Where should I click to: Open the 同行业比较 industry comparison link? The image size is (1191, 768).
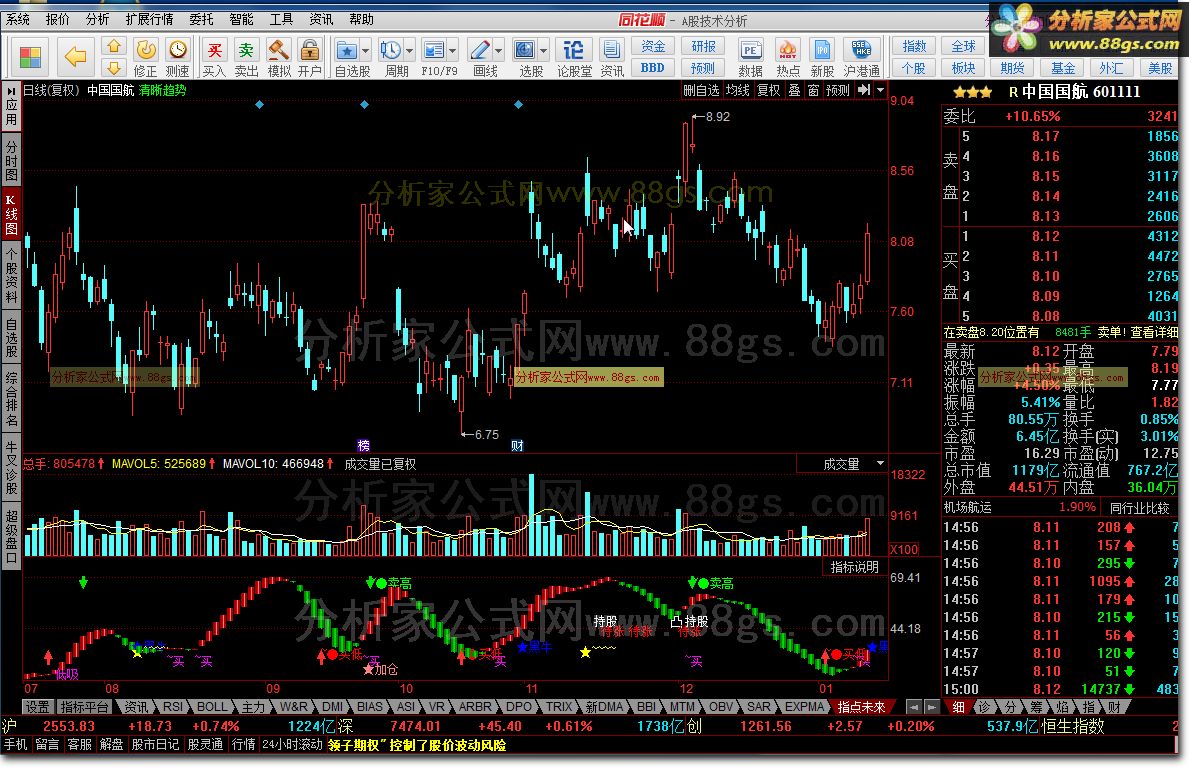1139,507
